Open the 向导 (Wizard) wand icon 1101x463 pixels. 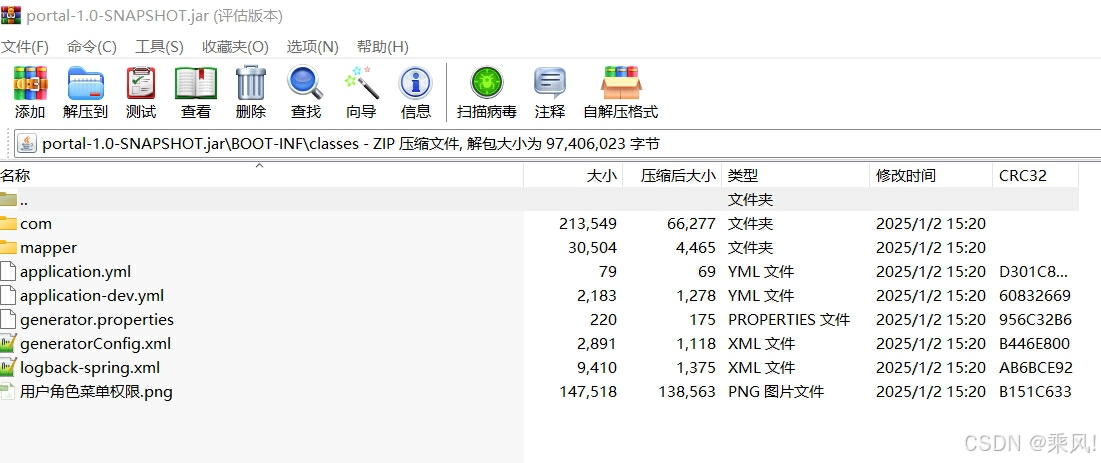click(x=361, y=84)
